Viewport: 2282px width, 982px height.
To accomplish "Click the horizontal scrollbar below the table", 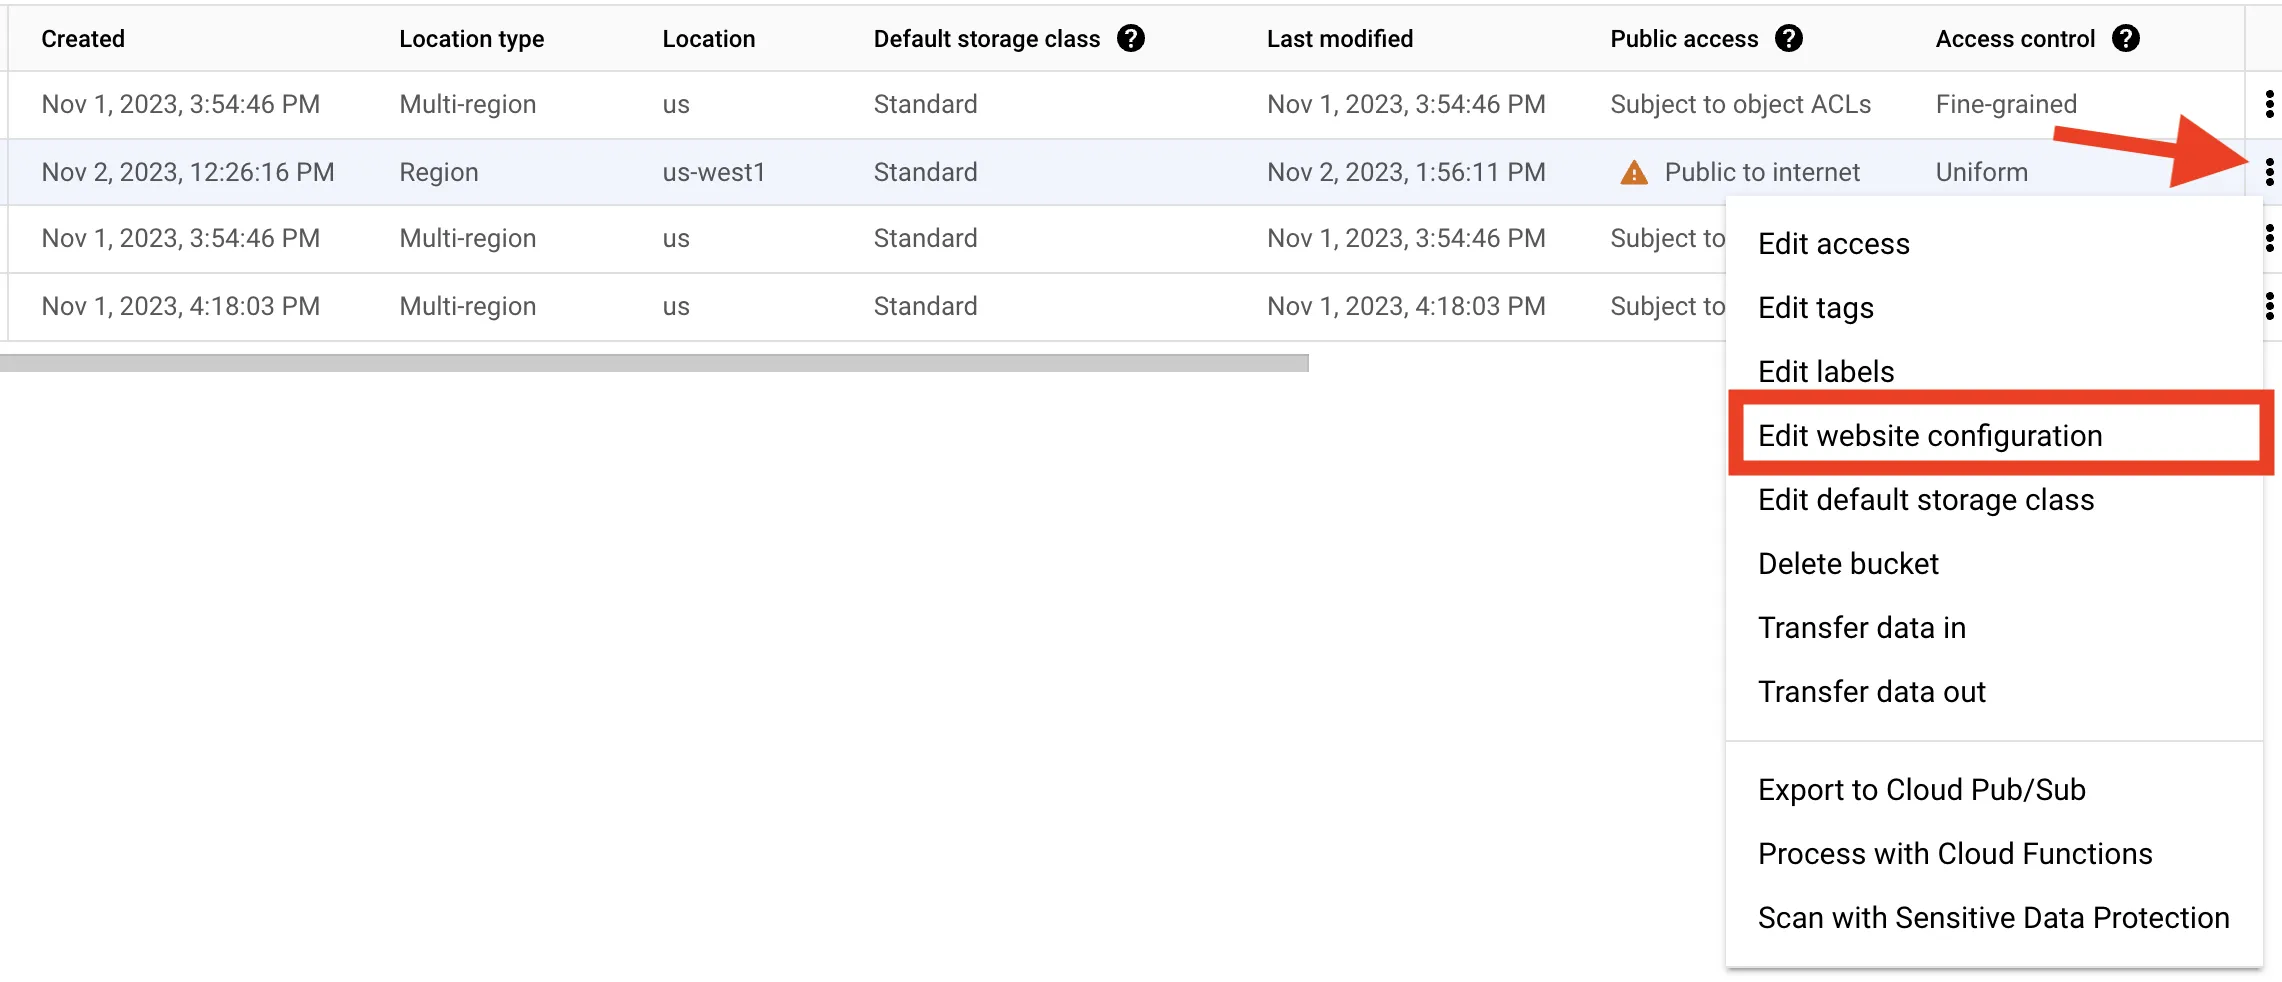I will pyautogui.click(x=654, y=363).
